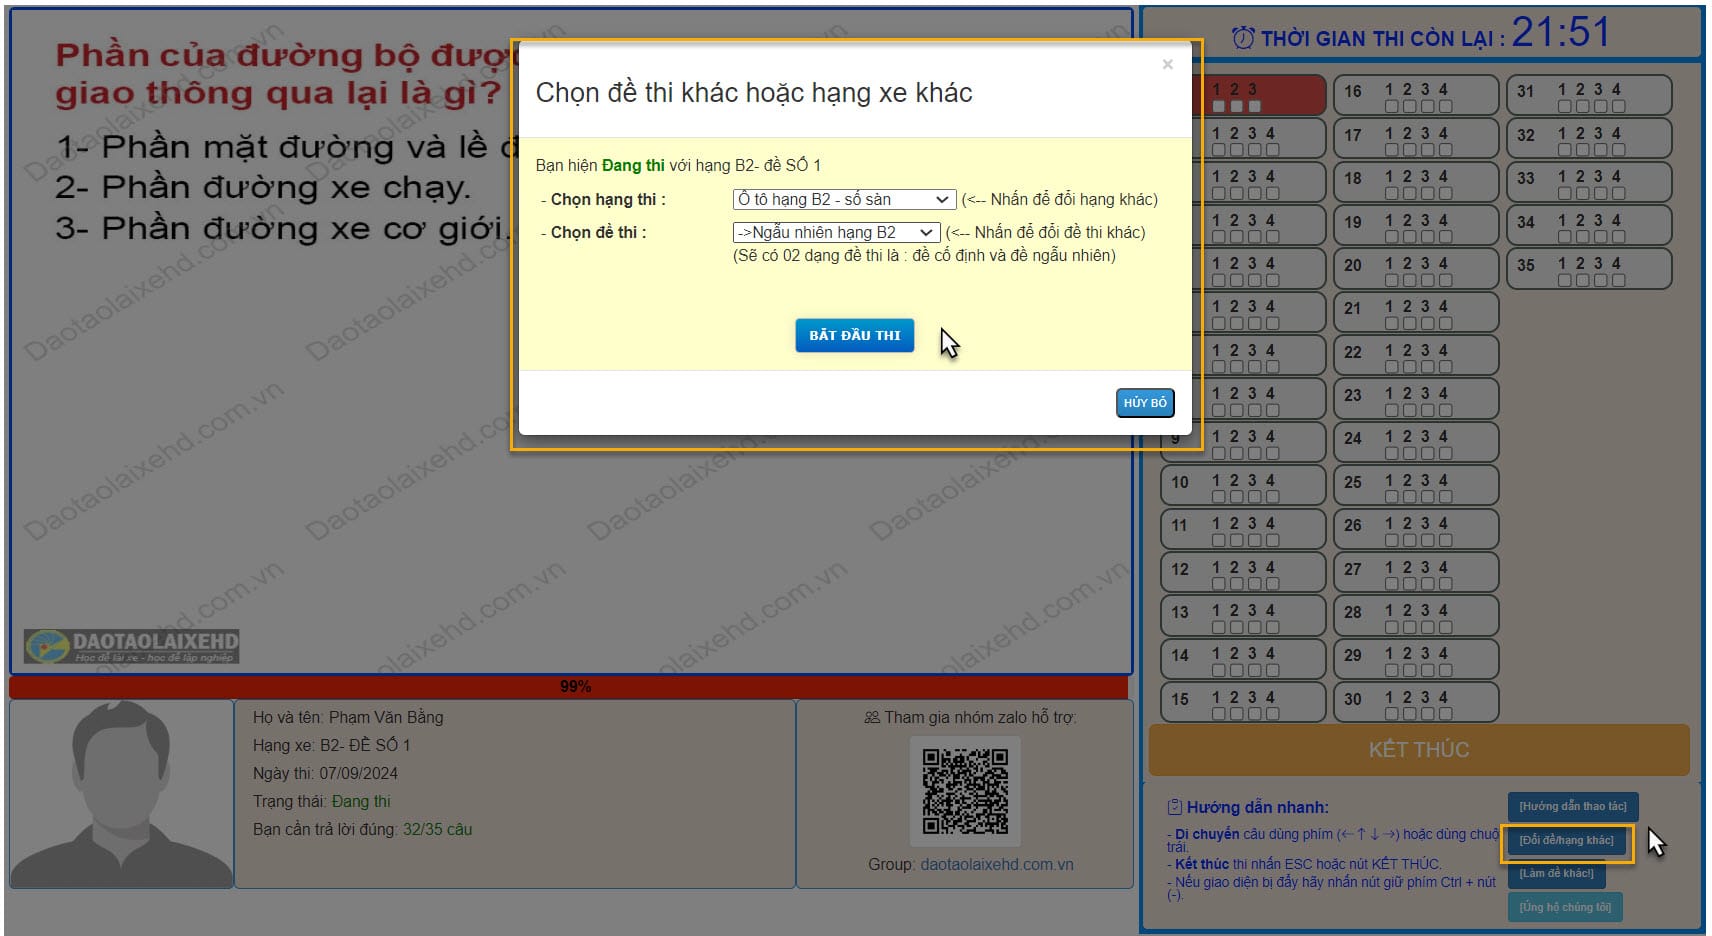The height and width of the screenshot is (936, 1712).
Task: Tick answer 1 checkbox for question 16
Action: [1391, 107]
